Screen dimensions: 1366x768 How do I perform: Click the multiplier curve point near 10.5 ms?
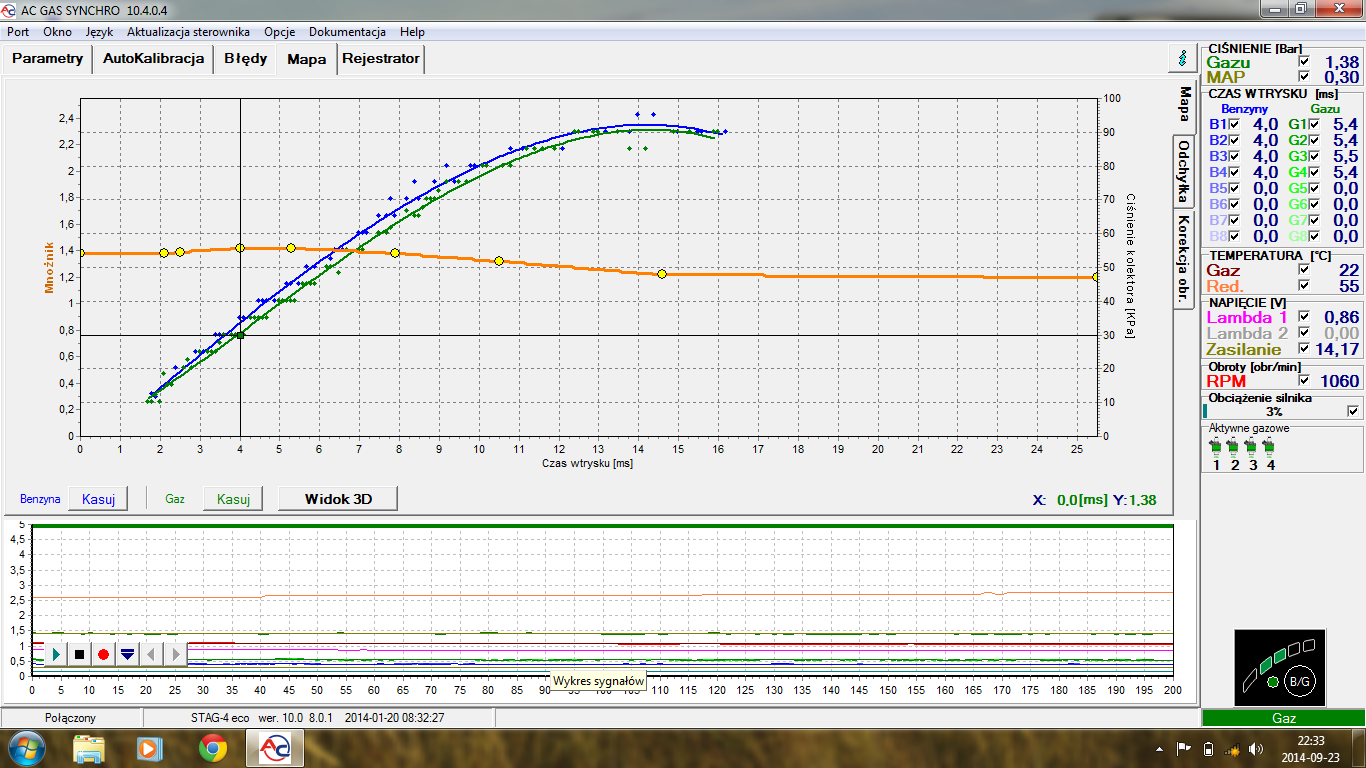point(499,261)
